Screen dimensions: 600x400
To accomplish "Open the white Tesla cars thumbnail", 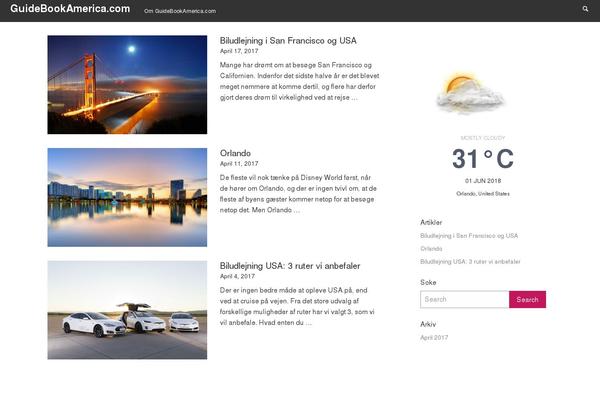I will (127, 310).
